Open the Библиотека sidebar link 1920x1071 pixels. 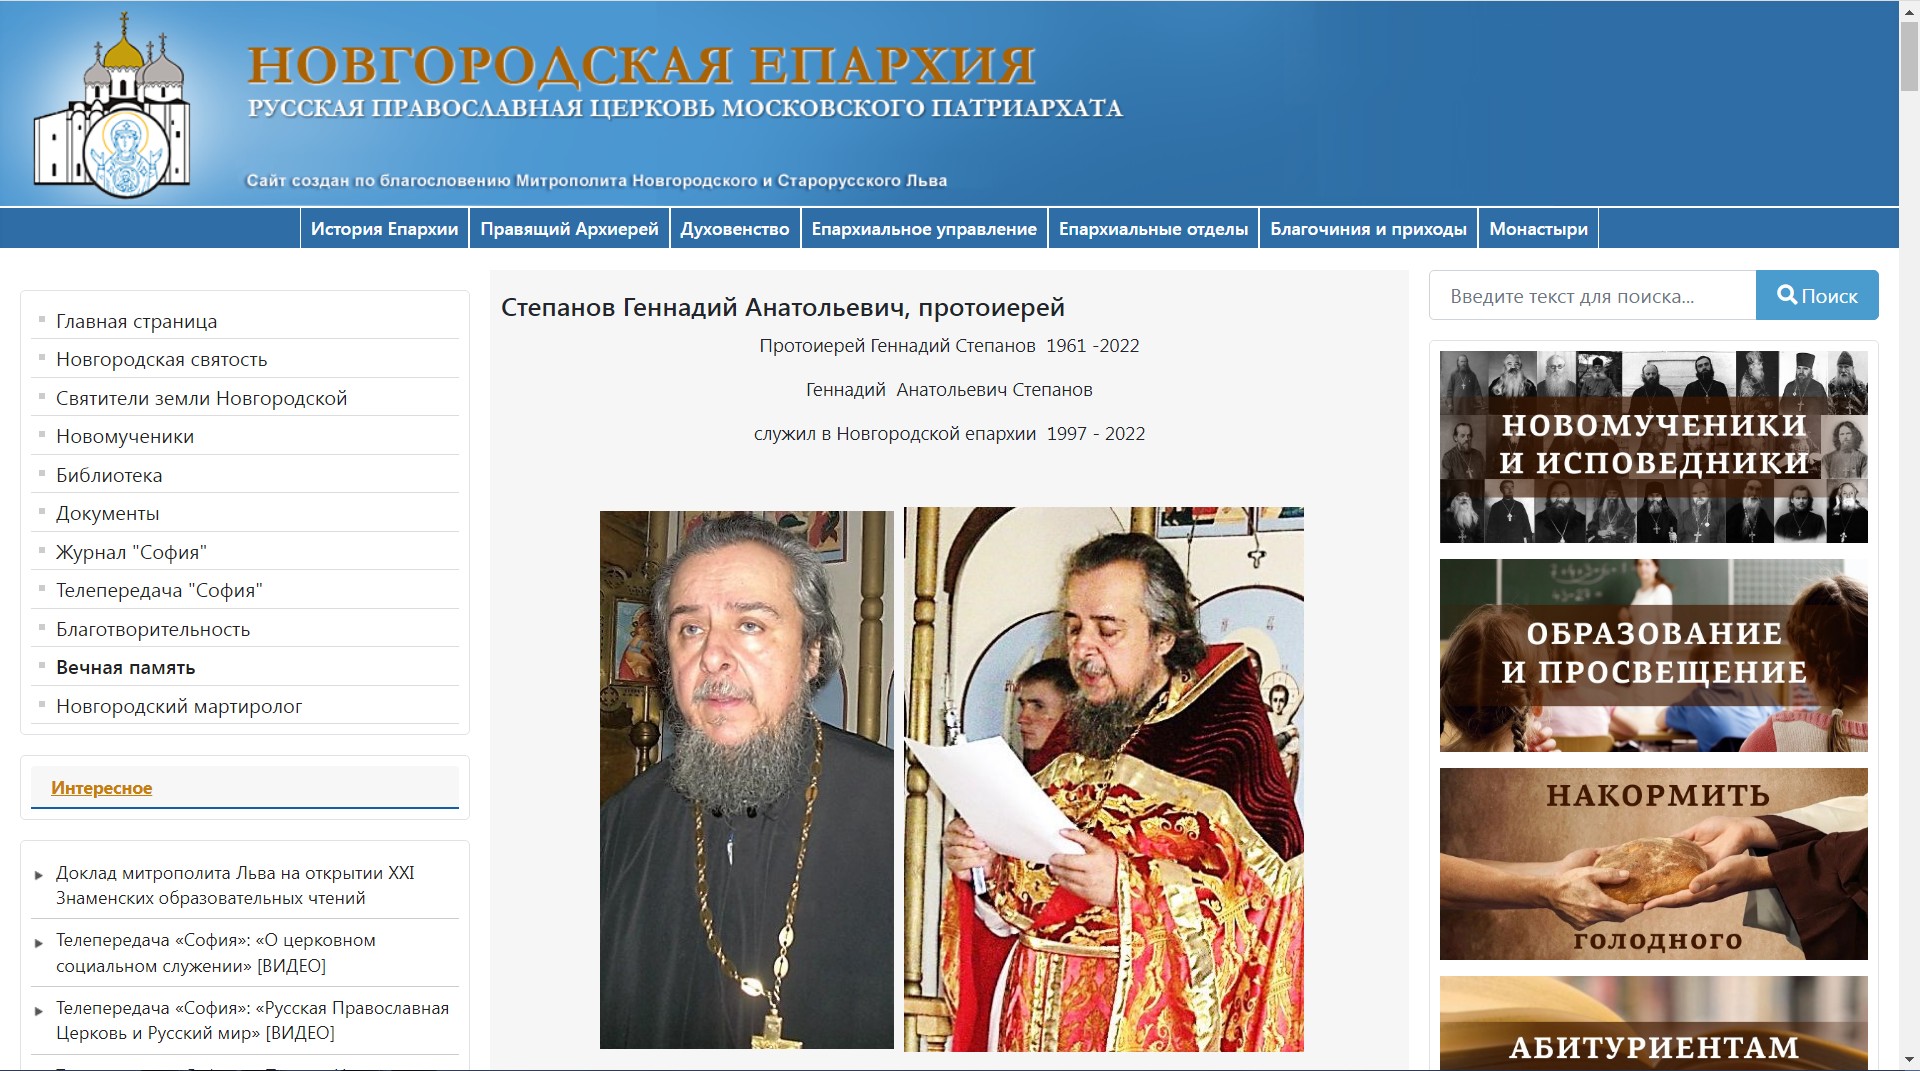[x=109, y=475]
